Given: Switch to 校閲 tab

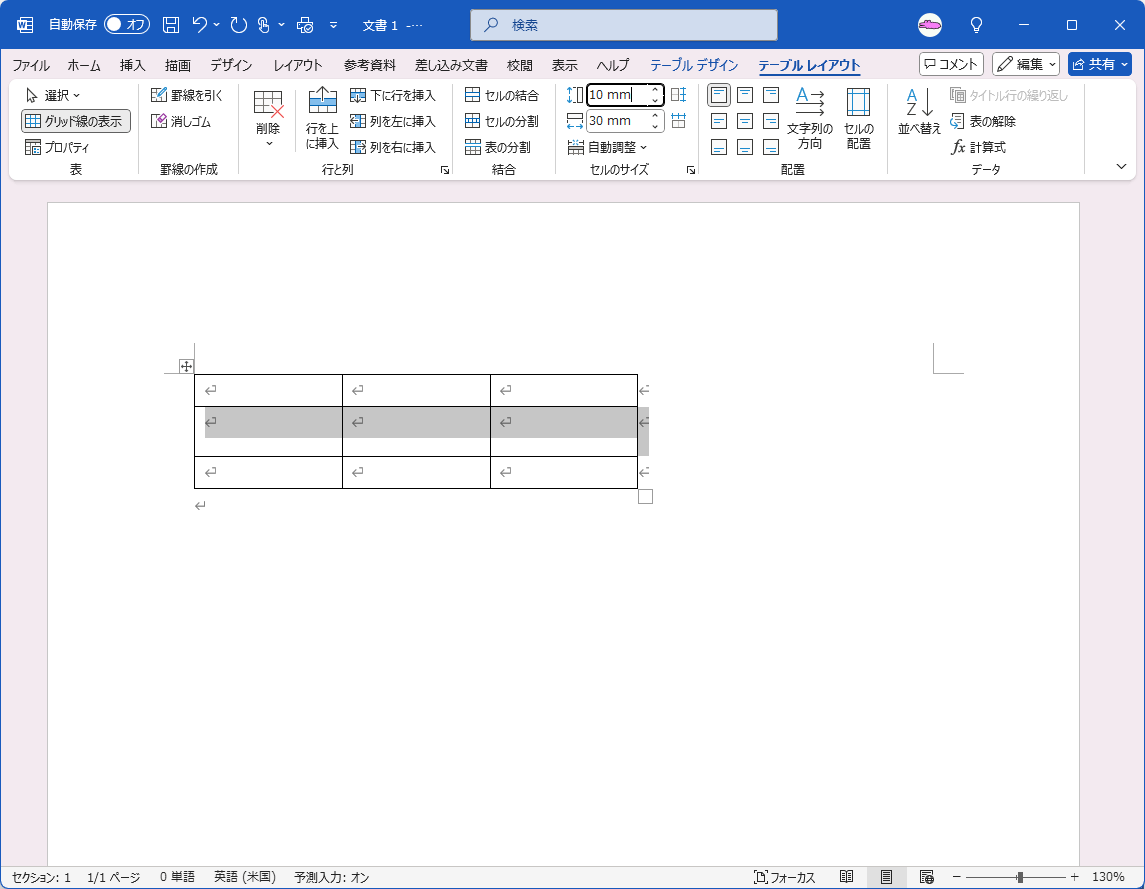Looking at the screenshot, I should pyautogui.click(x=519, y=65).
